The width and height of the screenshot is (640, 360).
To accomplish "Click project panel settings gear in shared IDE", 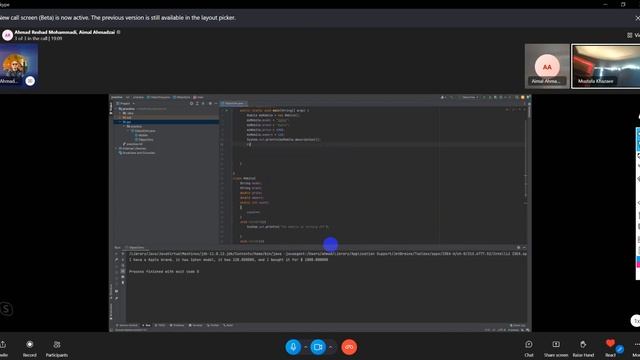I will [210, 104].
